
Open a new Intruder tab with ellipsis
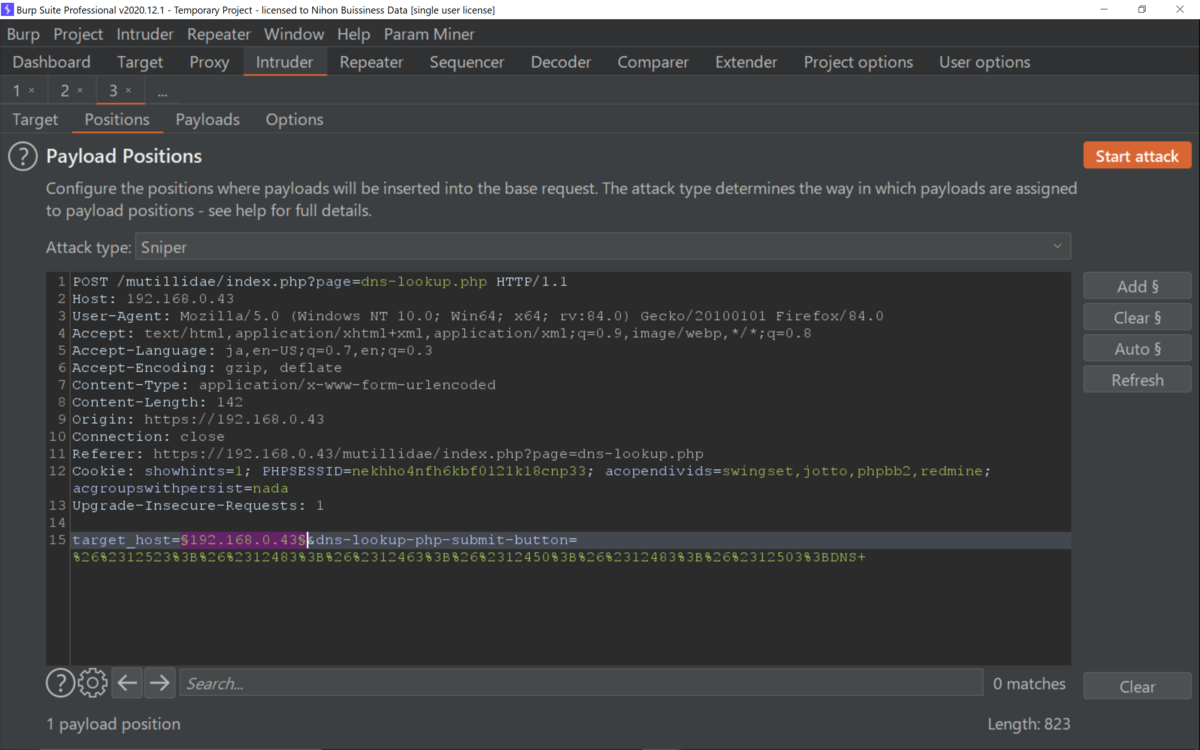(162, 91)
